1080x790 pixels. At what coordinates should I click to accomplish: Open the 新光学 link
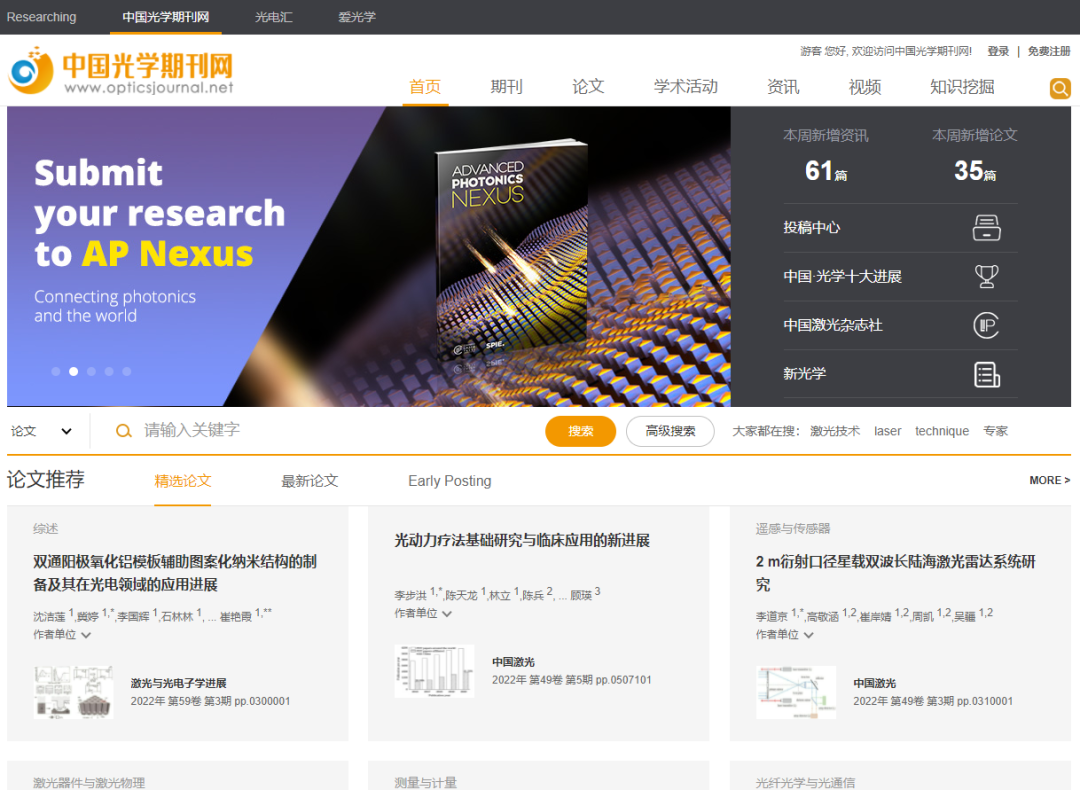804,374
